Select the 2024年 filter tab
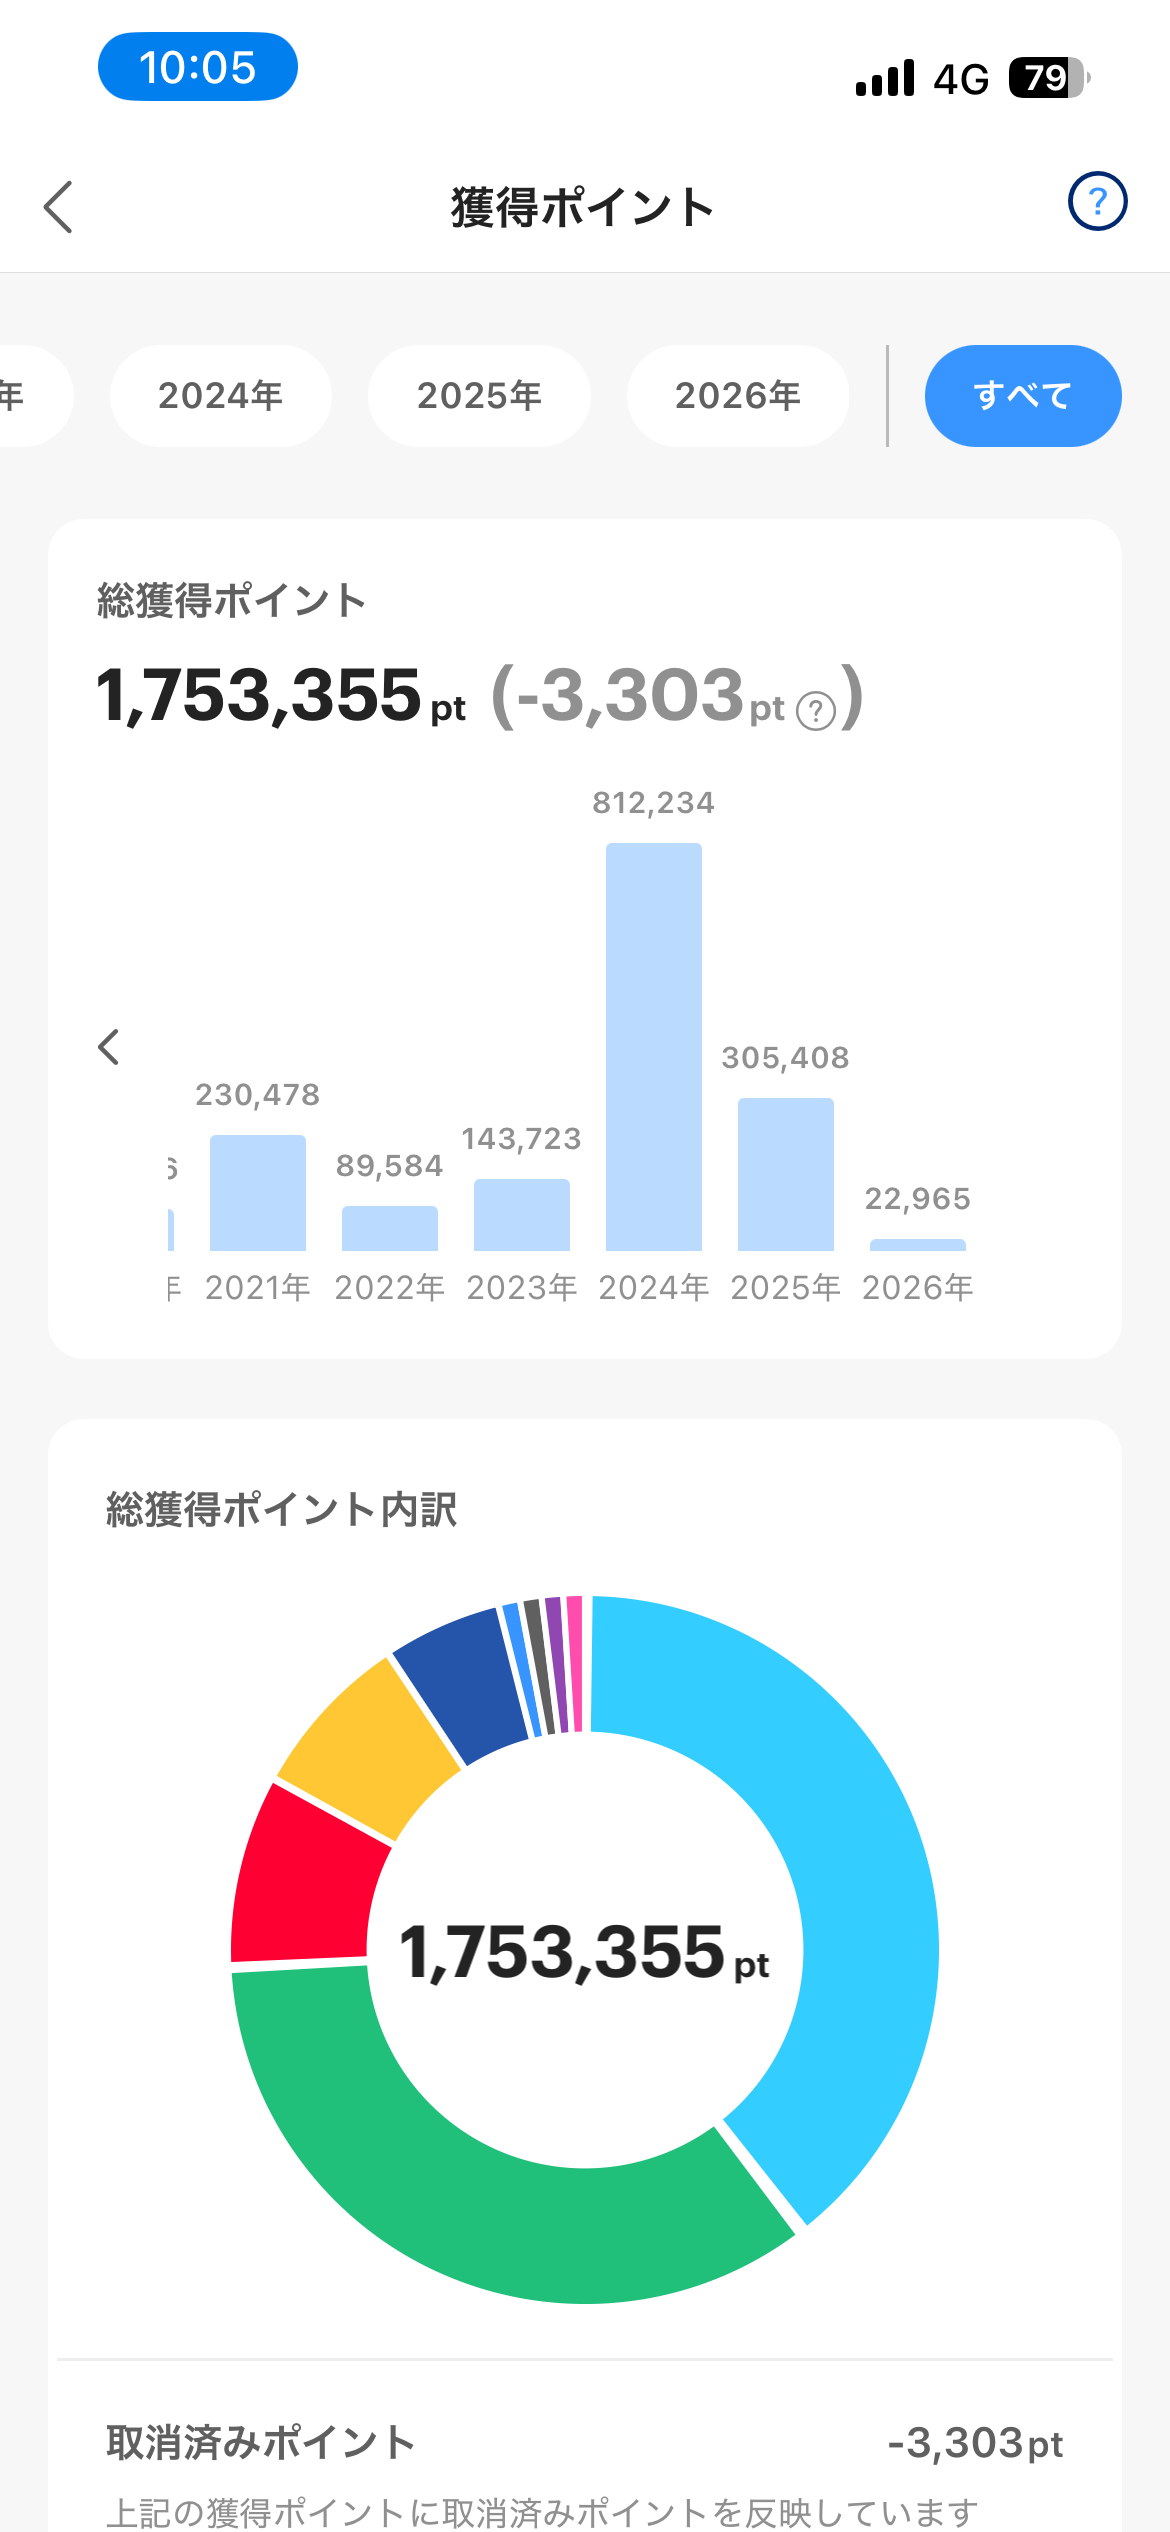Image resolution: width=1170 pixels, height=2532 pixels. [x=220, y=396]
